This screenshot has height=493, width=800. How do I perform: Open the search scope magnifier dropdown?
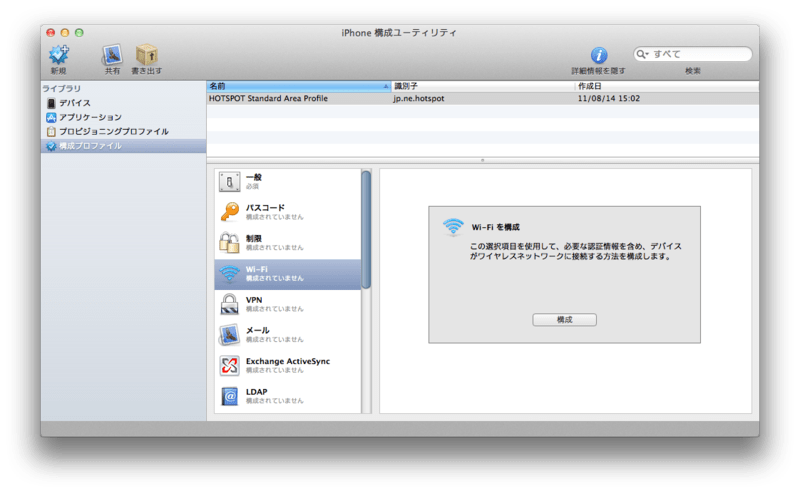(643, 54)
